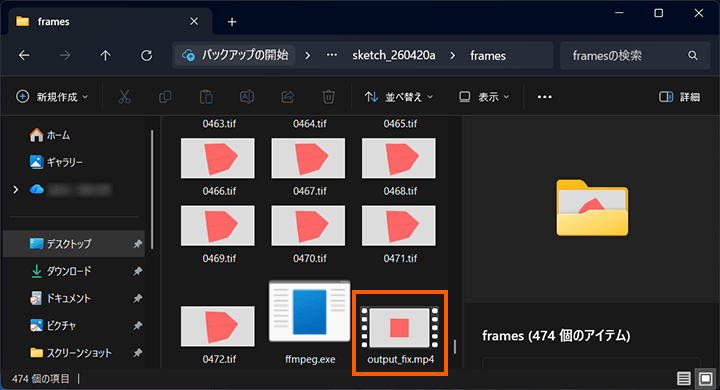Select the OneDrive cloud entry

(x=71, y=189)
